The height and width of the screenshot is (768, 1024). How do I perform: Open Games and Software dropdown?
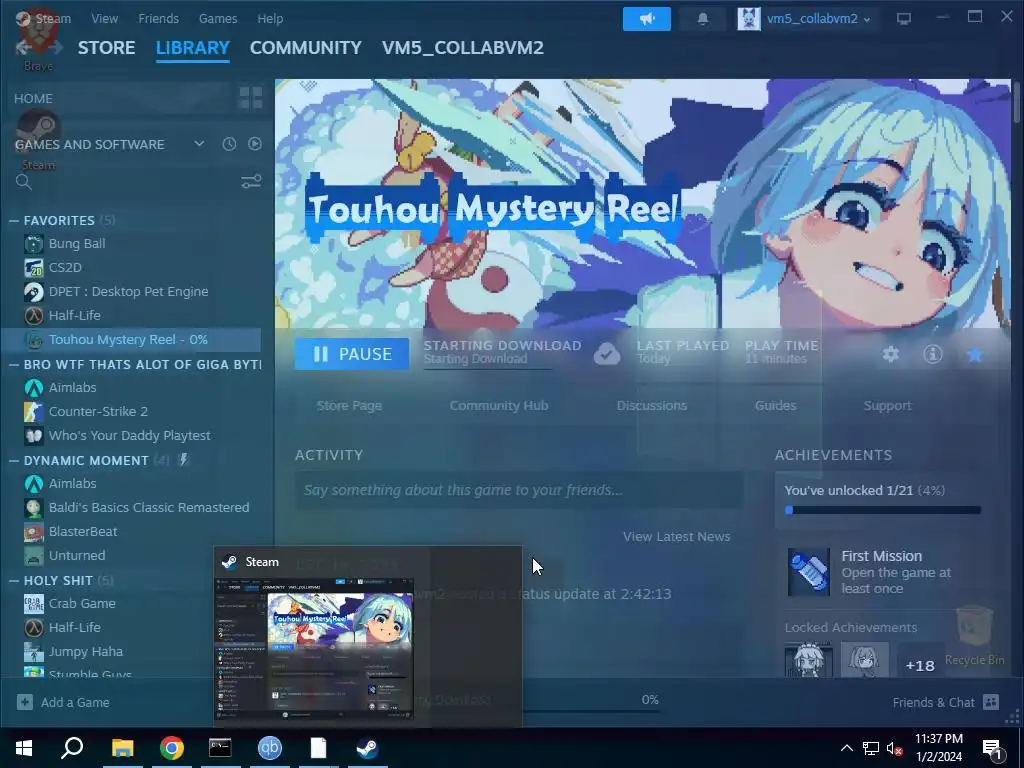tap(199, 144)
